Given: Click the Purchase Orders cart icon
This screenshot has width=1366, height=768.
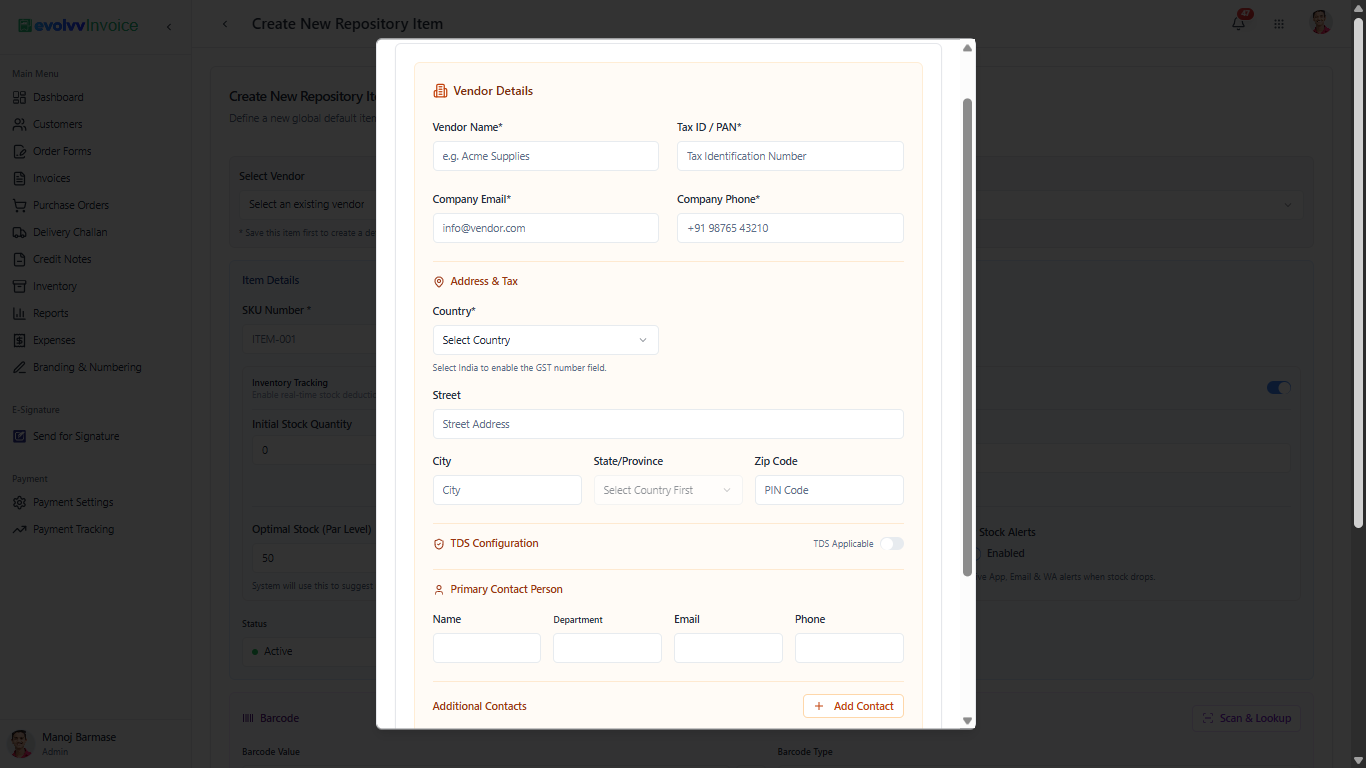Looking at the screenshot, I should [19, 205].
